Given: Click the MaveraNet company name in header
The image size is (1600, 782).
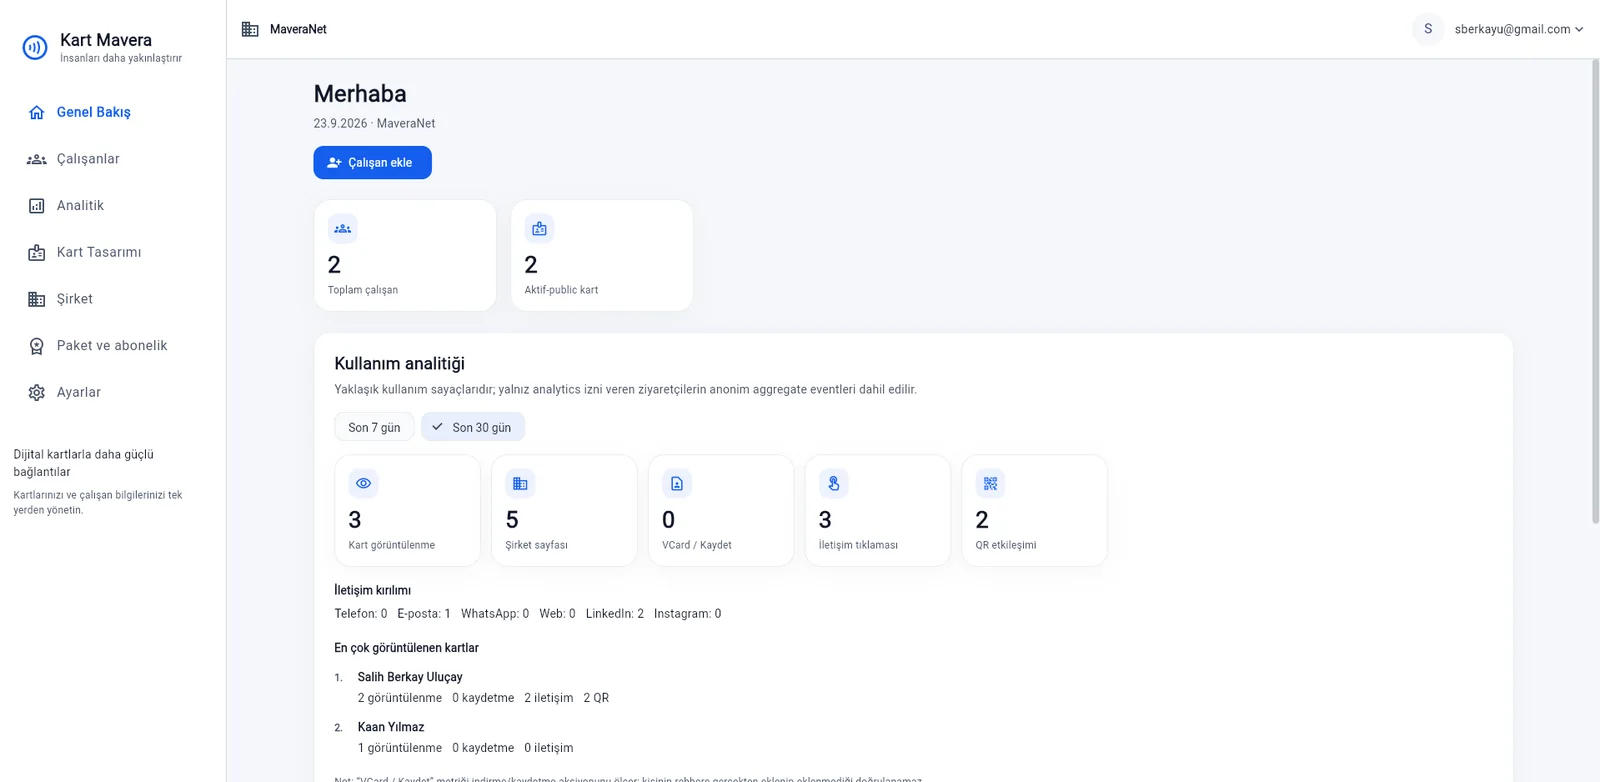Looking at the screenshot, I should (298, 30).
